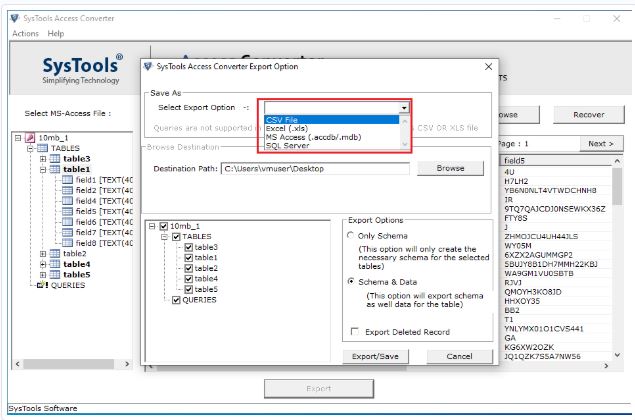Screen dimensions: 635x420
Task: Click the table2 icon in left tree
Action: (55, 253)
